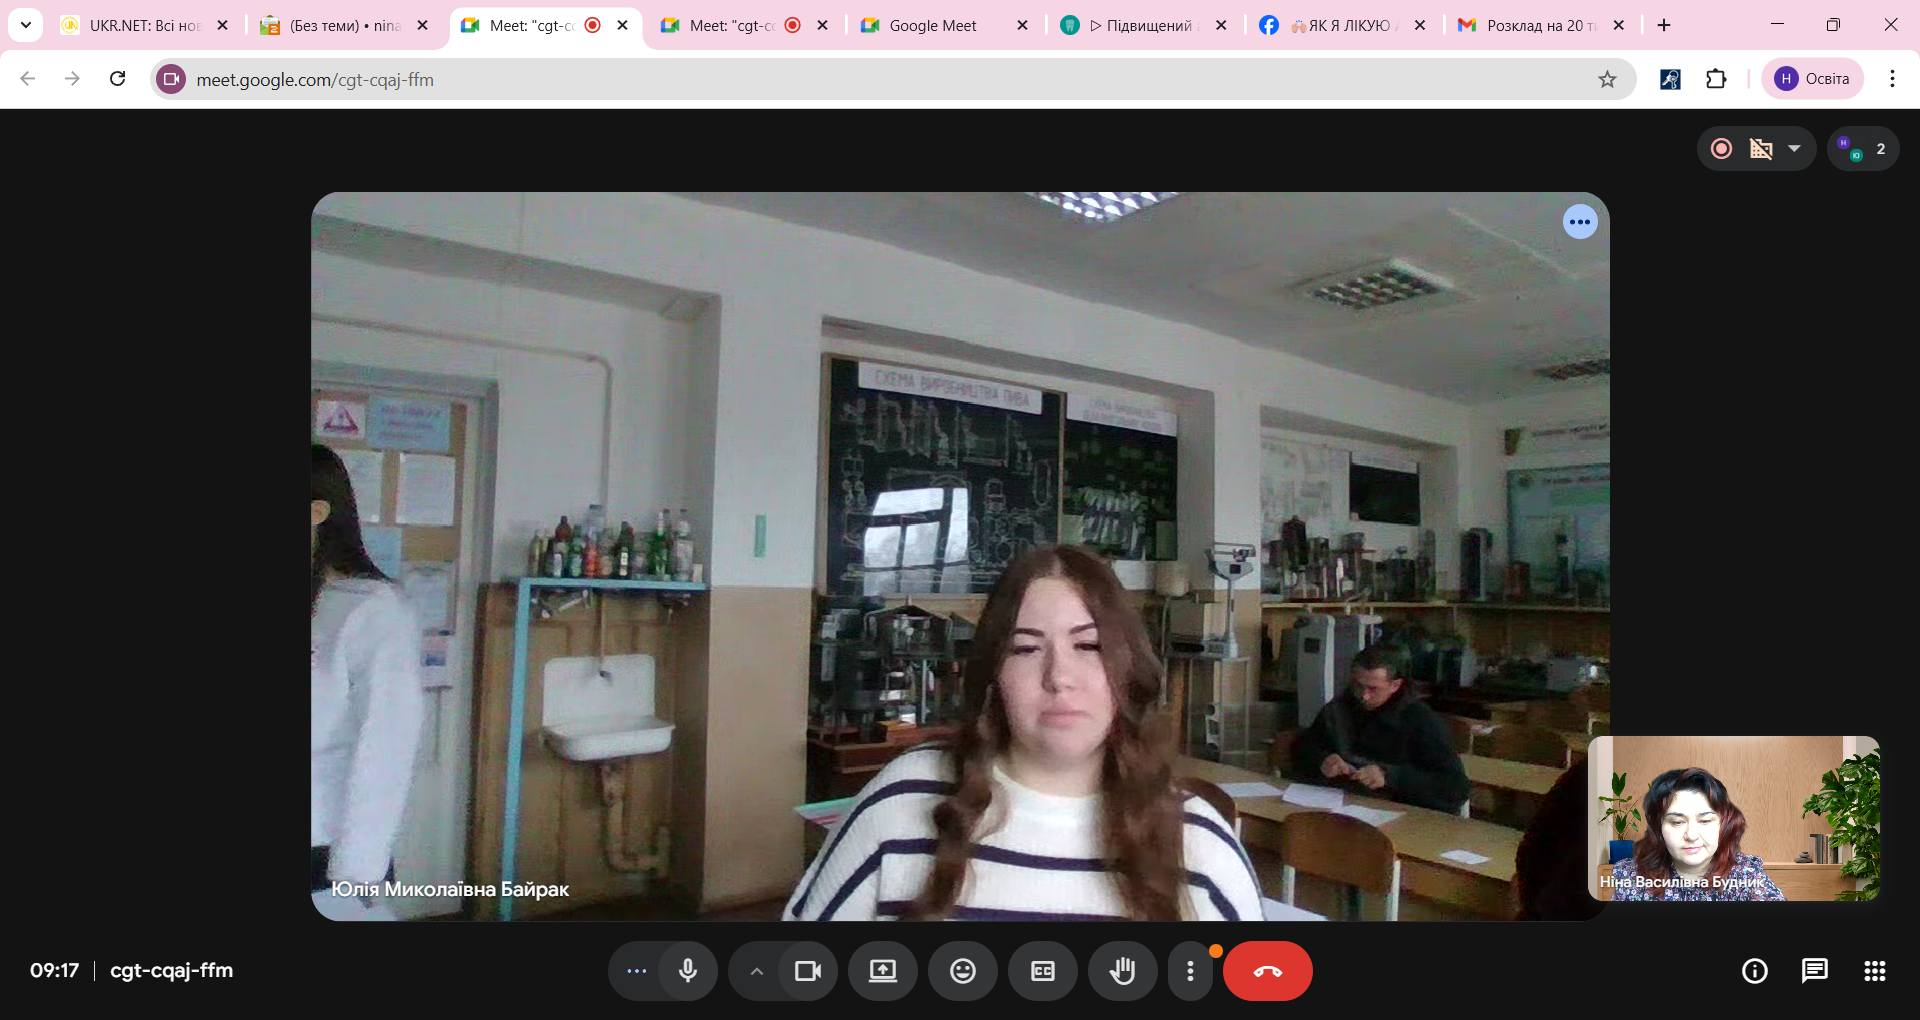The width and height of the screenshot is (1920, 1020).
Task: Open the chat with everyone panel
Action: coord(1814,971)
